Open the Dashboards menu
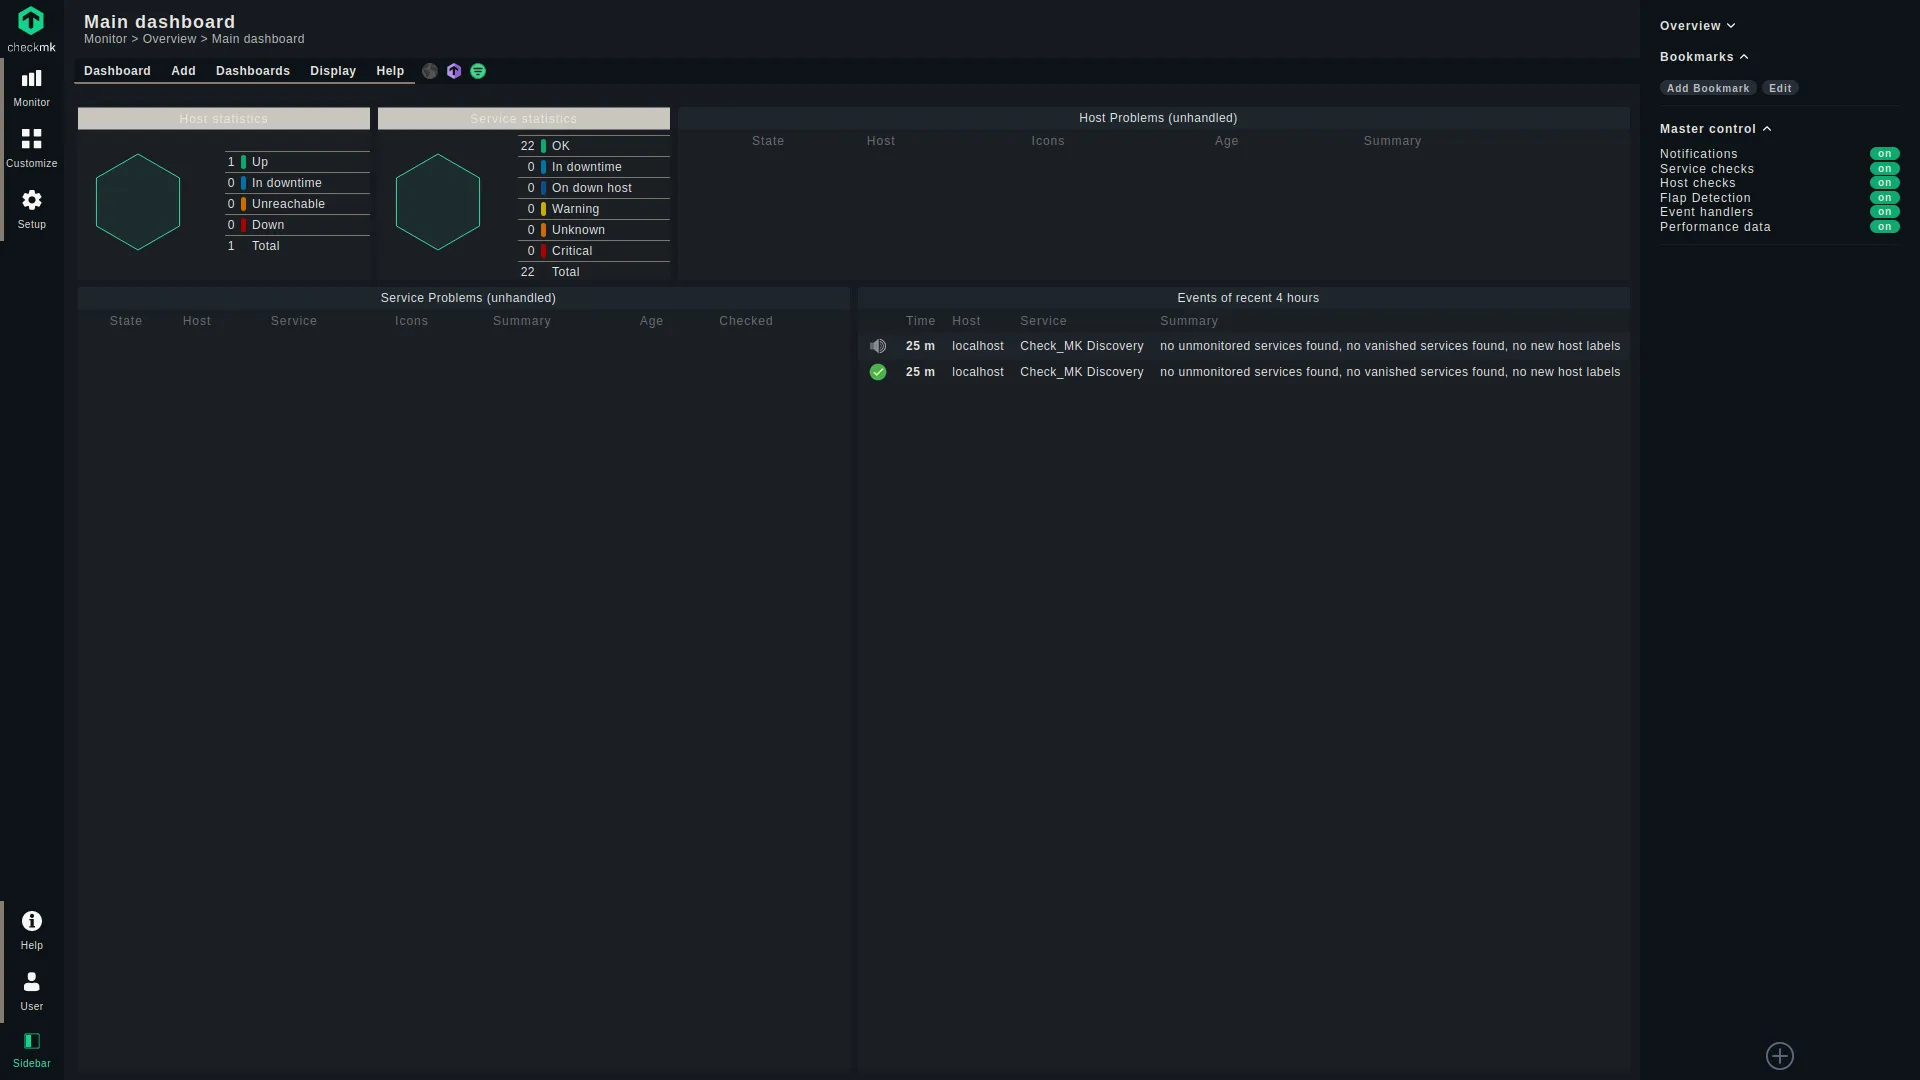The height and width of the screenshot is (1080, 1920). coord(253,70)
